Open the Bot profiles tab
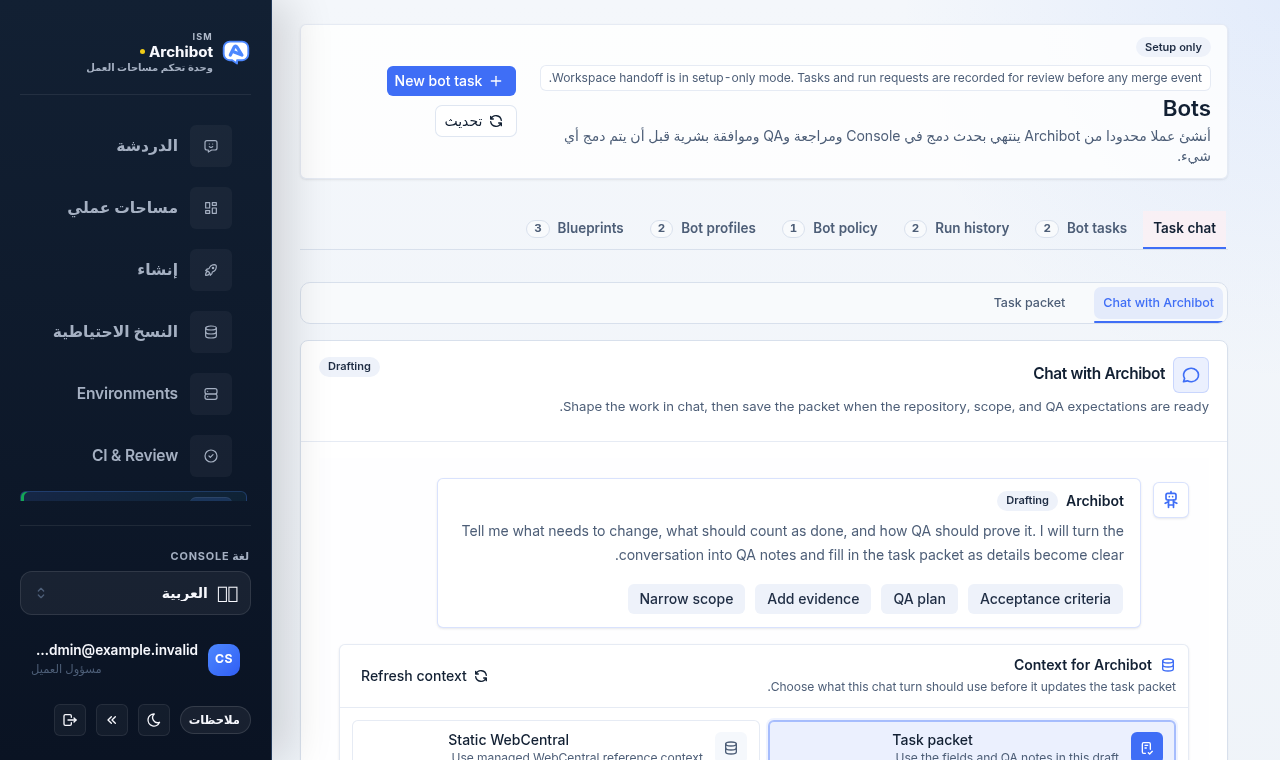Image resolution: width=1280 pixels, height=760 pixels. (x=703, y=228)
